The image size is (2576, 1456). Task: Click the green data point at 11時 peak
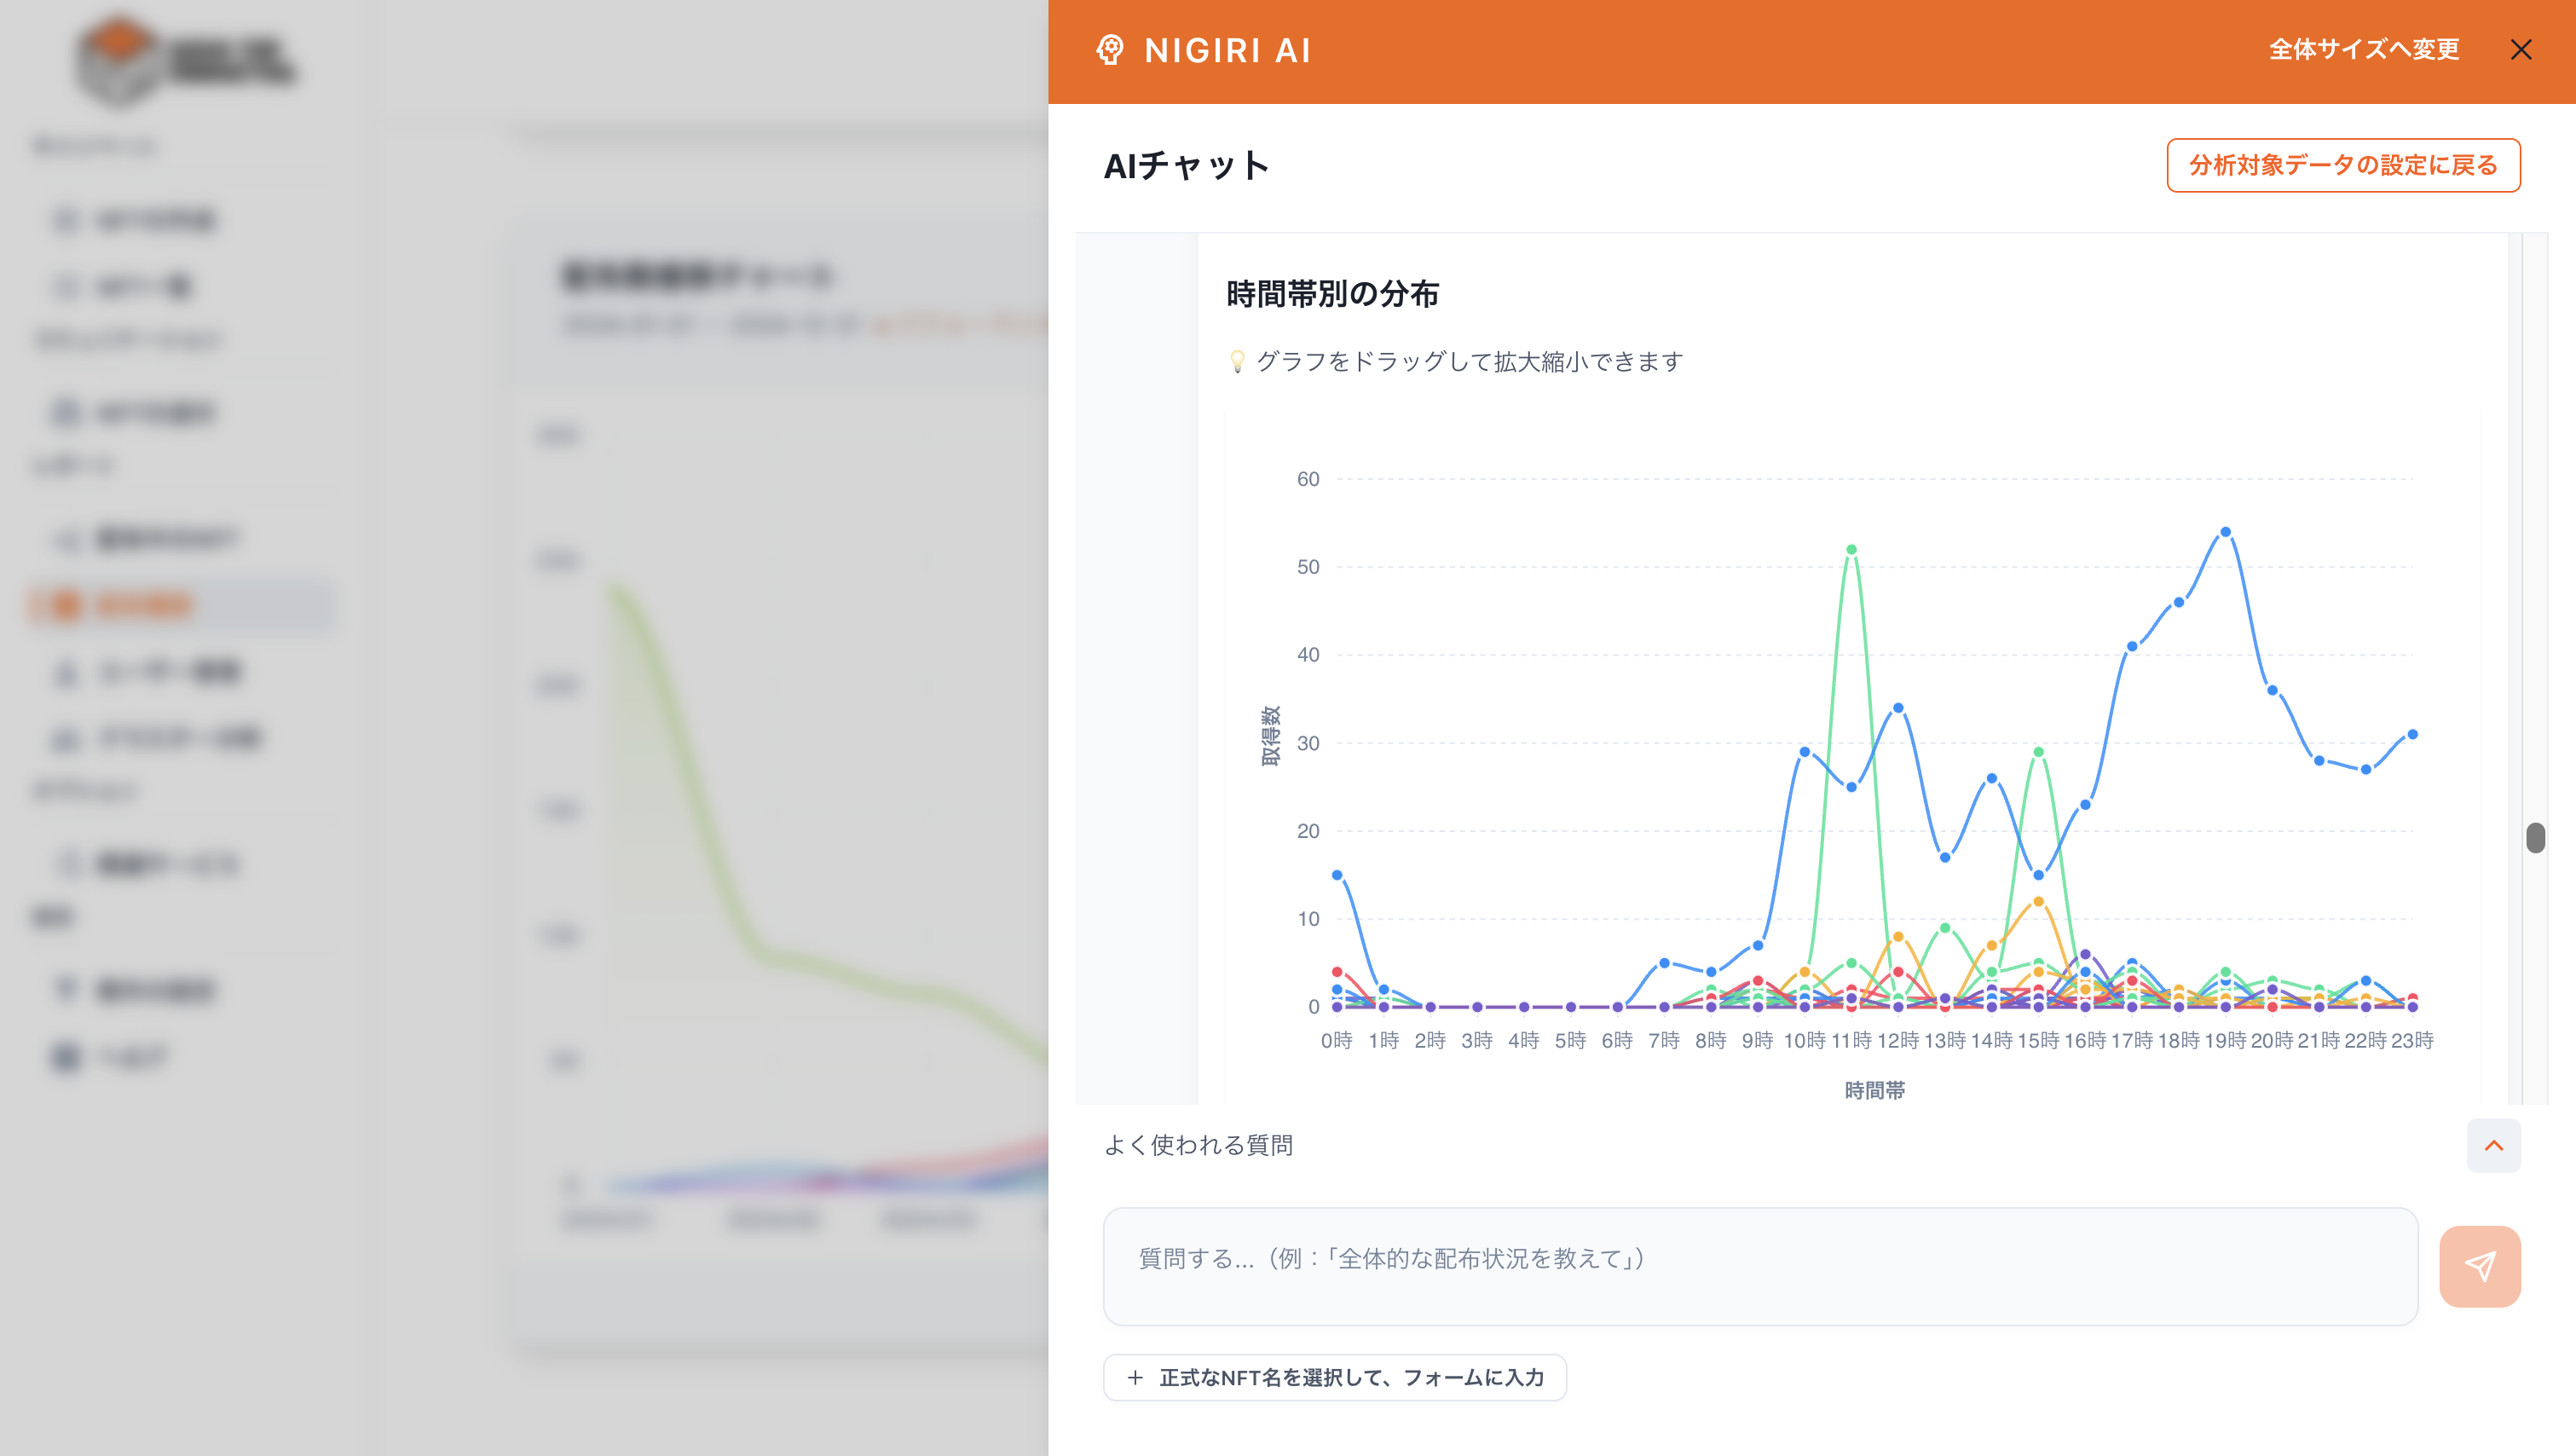click(1851, 549)
